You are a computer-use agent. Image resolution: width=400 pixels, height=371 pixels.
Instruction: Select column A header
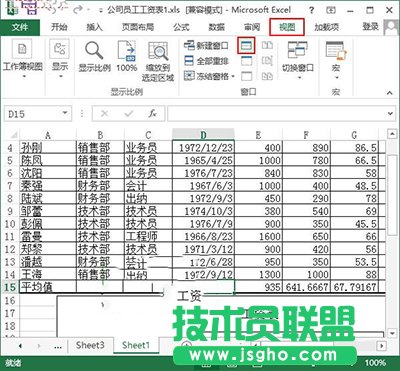pyautogui.click(x=48, y=135)
